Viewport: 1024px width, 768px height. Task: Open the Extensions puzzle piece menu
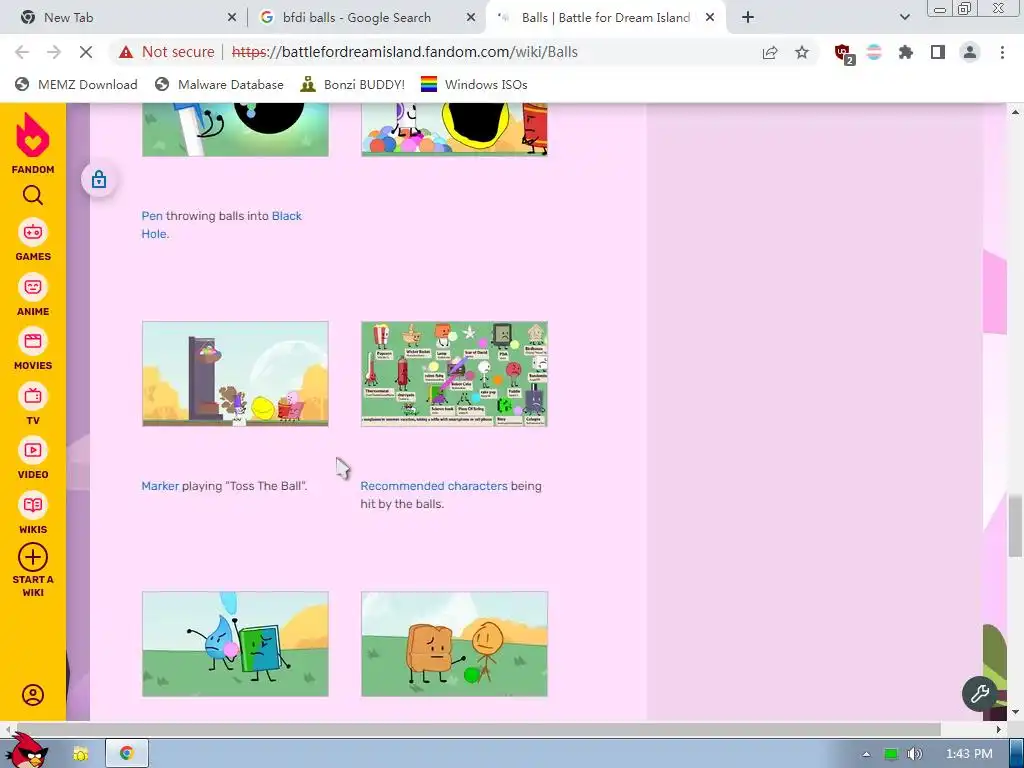tap(906, 52)
